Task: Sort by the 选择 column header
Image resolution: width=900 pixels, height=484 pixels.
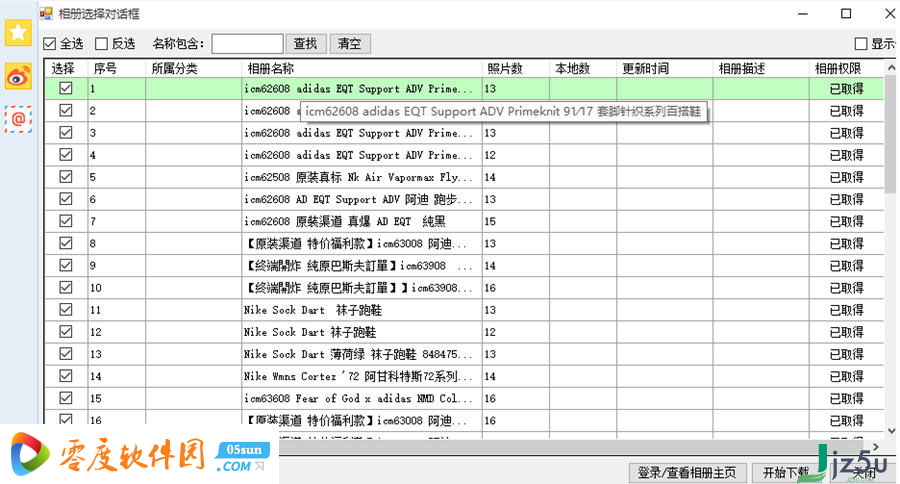Action: click(66, 68)
